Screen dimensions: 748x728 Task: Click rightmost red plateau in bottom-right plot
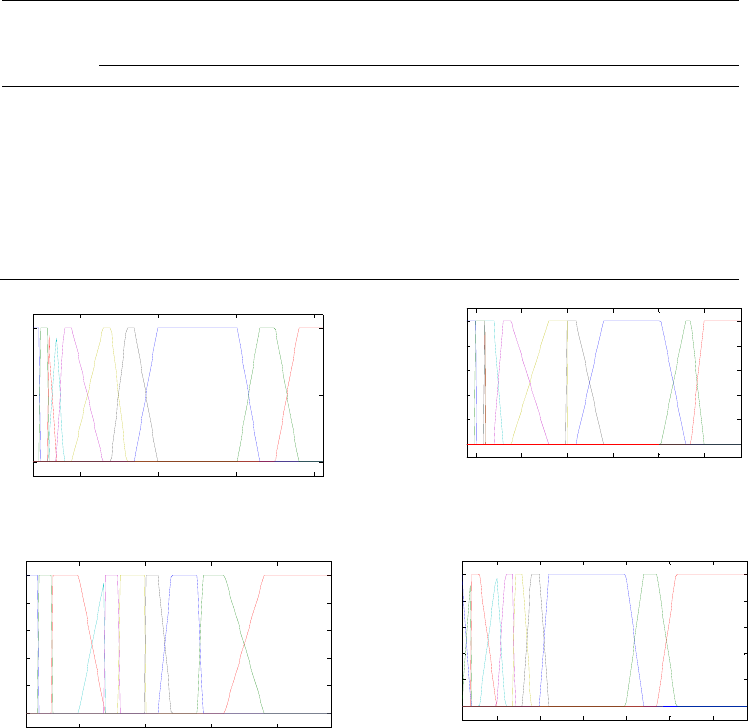712,574
